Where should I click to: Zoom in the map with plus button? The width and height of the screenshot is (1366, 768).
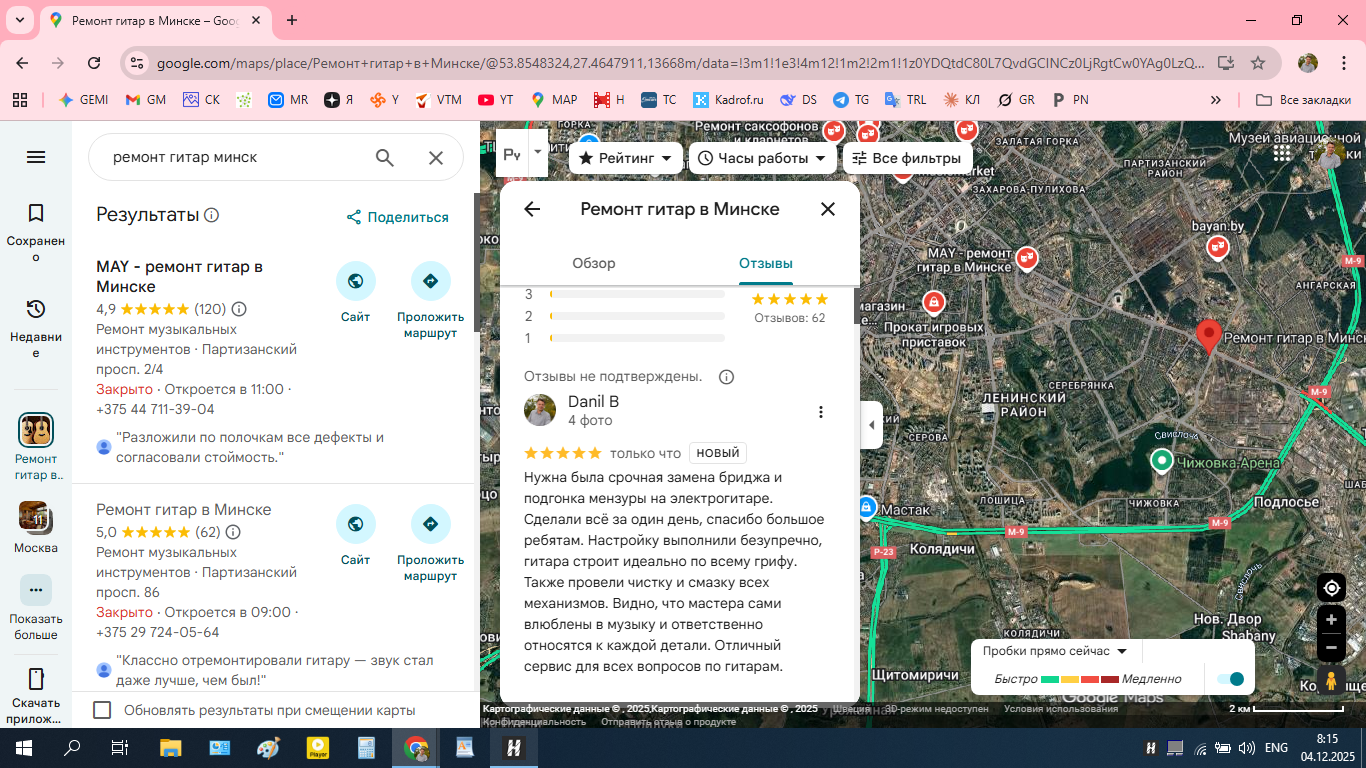tap(1330, 620)
